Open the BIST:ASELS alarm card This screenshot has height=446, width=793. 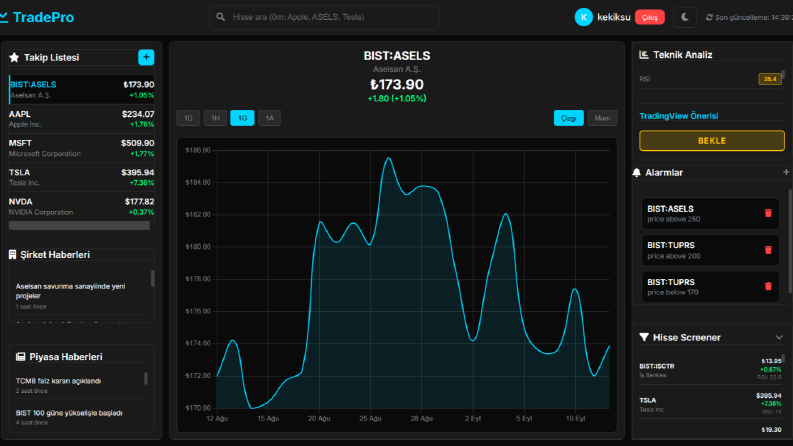pos(710,213)
